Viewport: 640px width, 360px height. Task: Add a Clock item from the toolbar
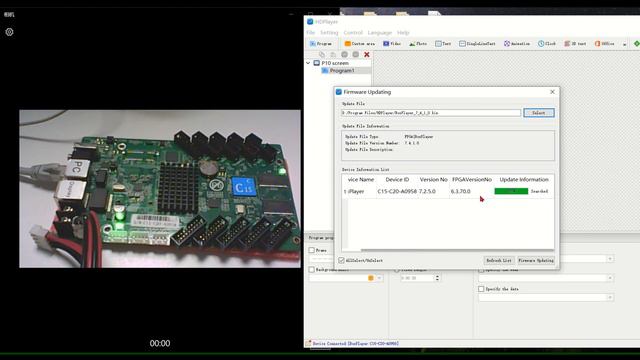pyautogui.click(x=547, y=43)
